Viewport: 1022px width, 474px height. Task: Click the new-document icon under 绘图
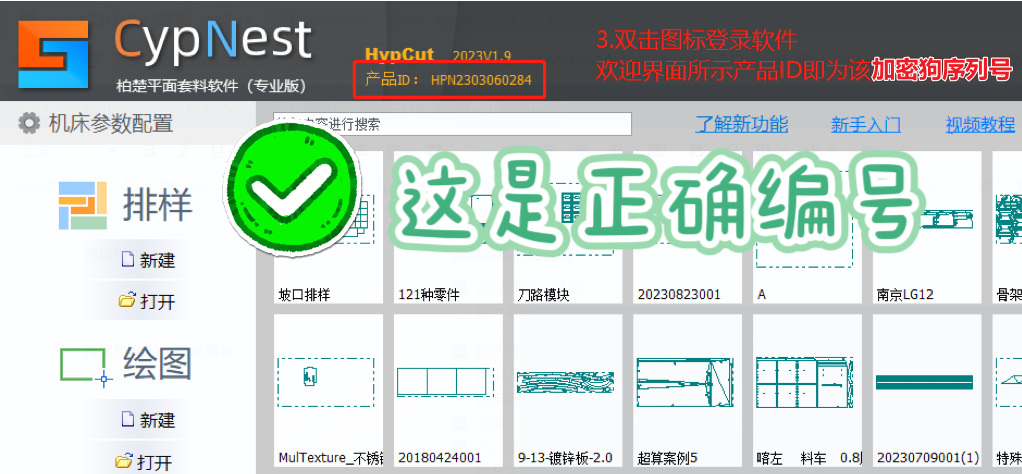click(x=128, y=419)
